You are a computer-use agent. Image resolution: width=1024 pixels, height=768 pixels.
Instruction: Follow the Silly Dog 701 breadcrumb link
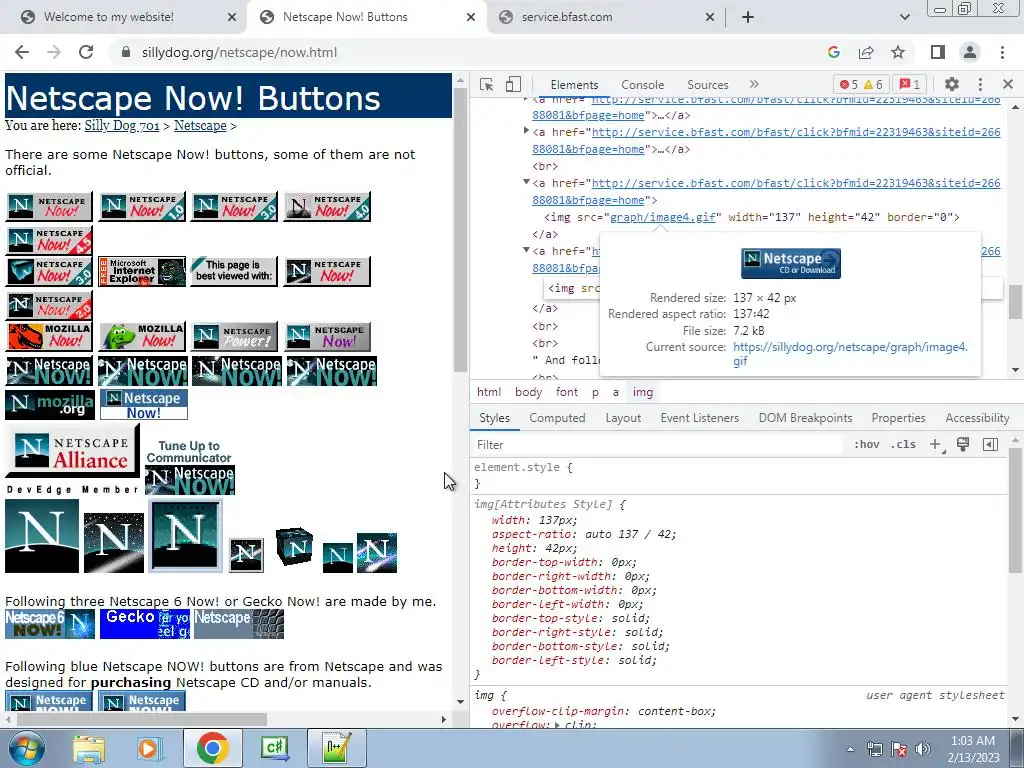coord(122,125)
